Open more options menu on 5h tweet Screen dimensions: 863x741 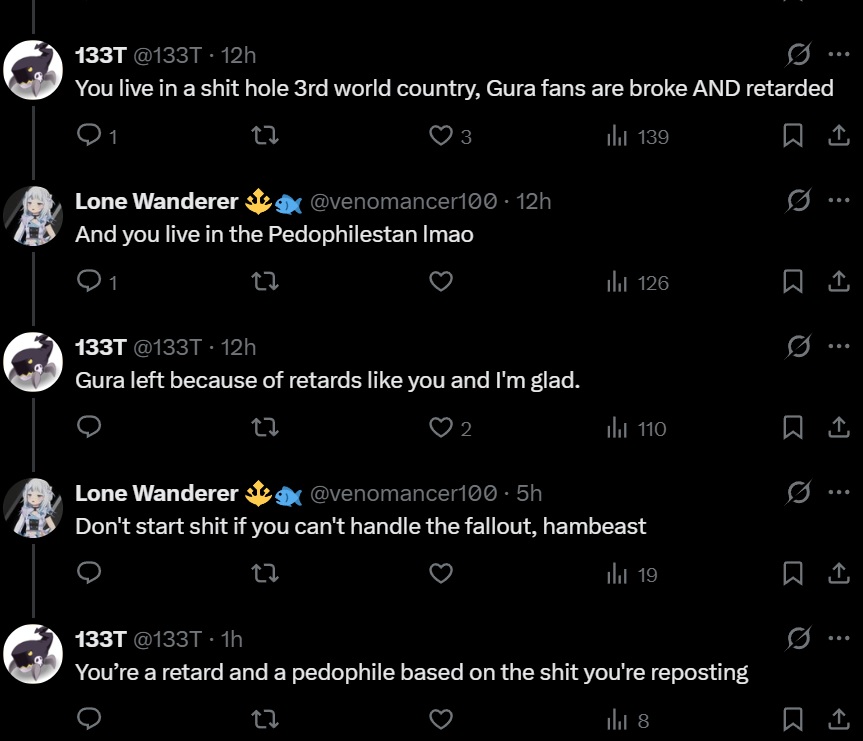(x=838, y=492)
